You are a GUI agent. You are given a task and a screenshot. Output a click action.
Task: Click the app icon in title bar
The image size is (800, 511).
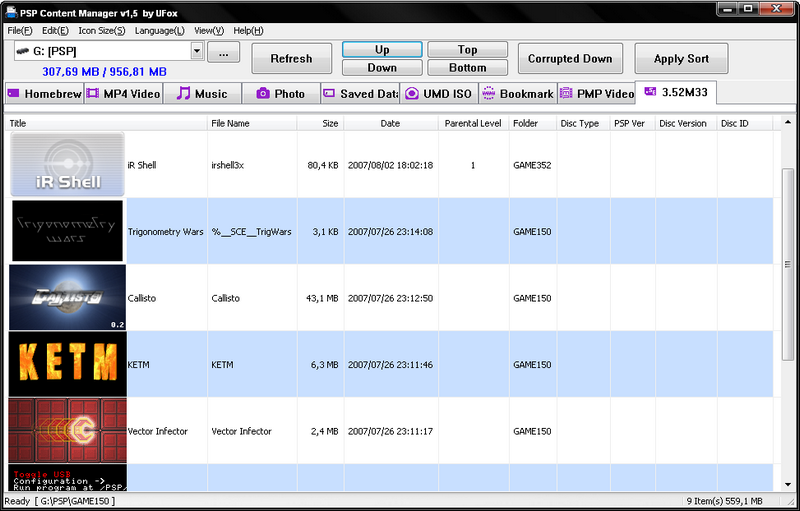click(x=10, y=11)
